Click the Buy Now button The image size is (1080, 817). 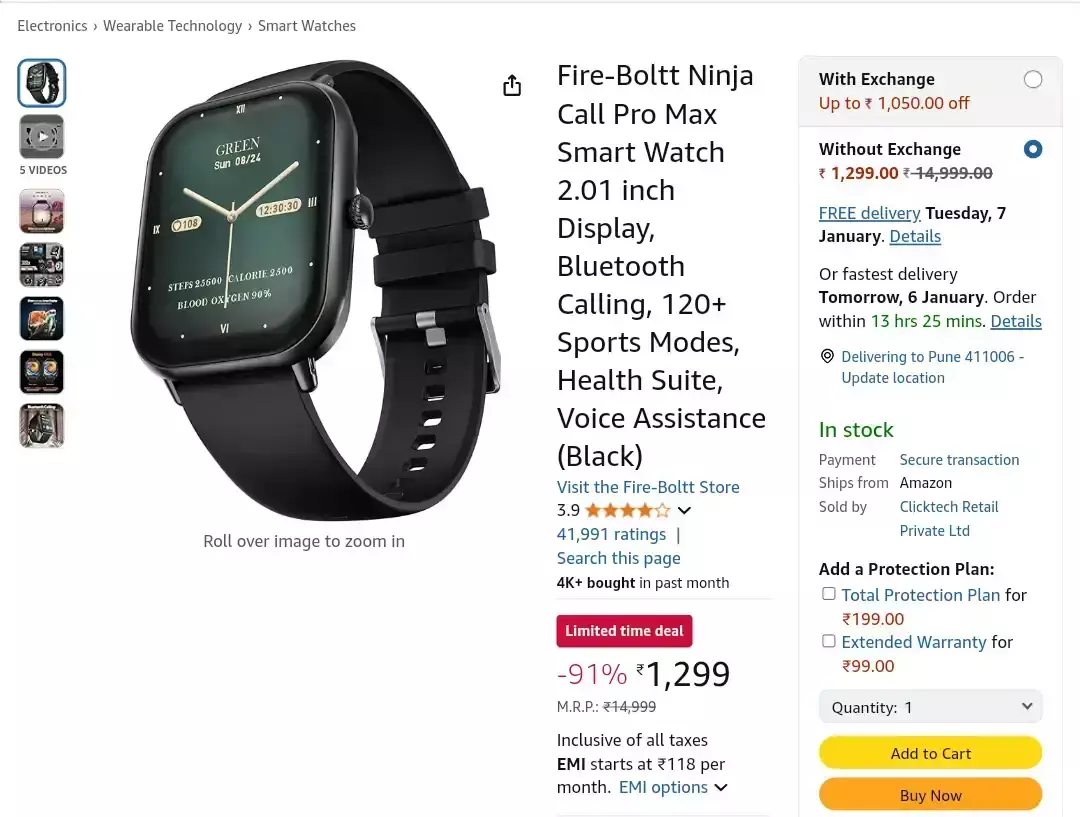coord(930,795)
